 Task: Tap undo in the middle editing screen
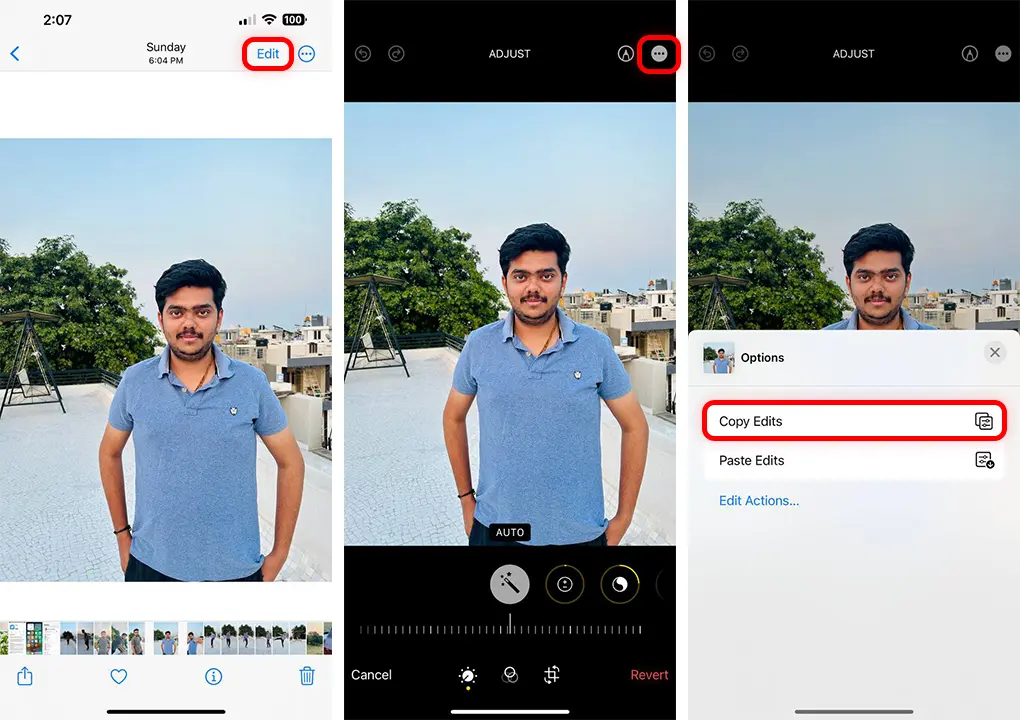tap(363, 53)
